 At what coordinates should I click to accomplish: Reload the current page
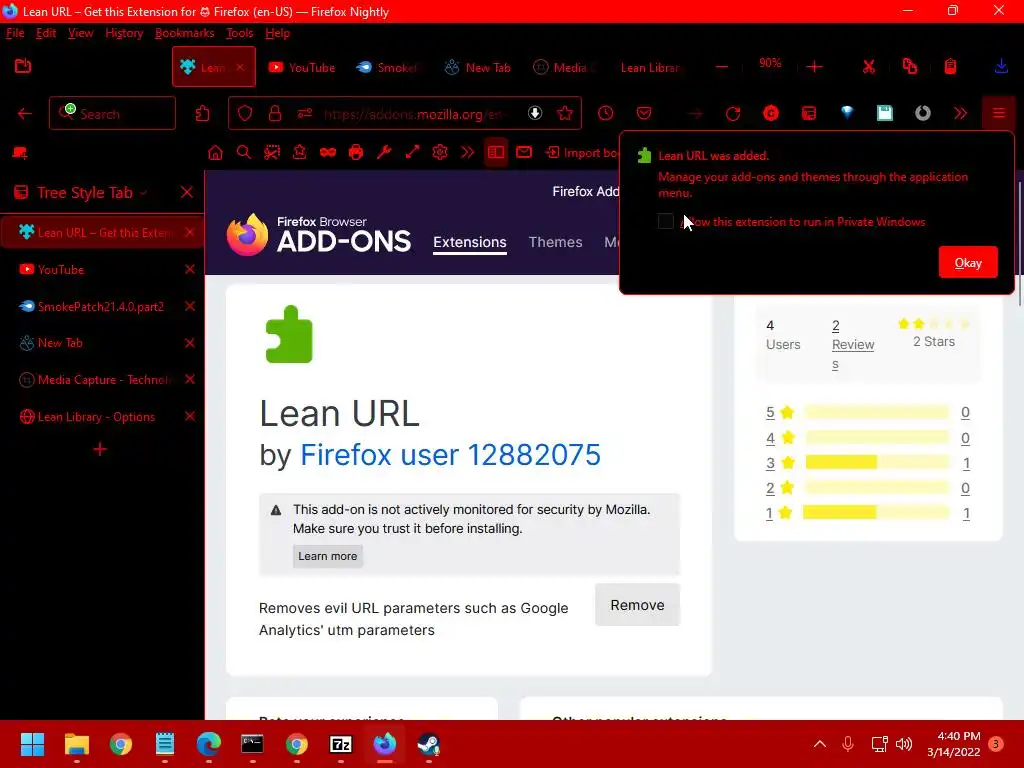click(x=733, y=114)
